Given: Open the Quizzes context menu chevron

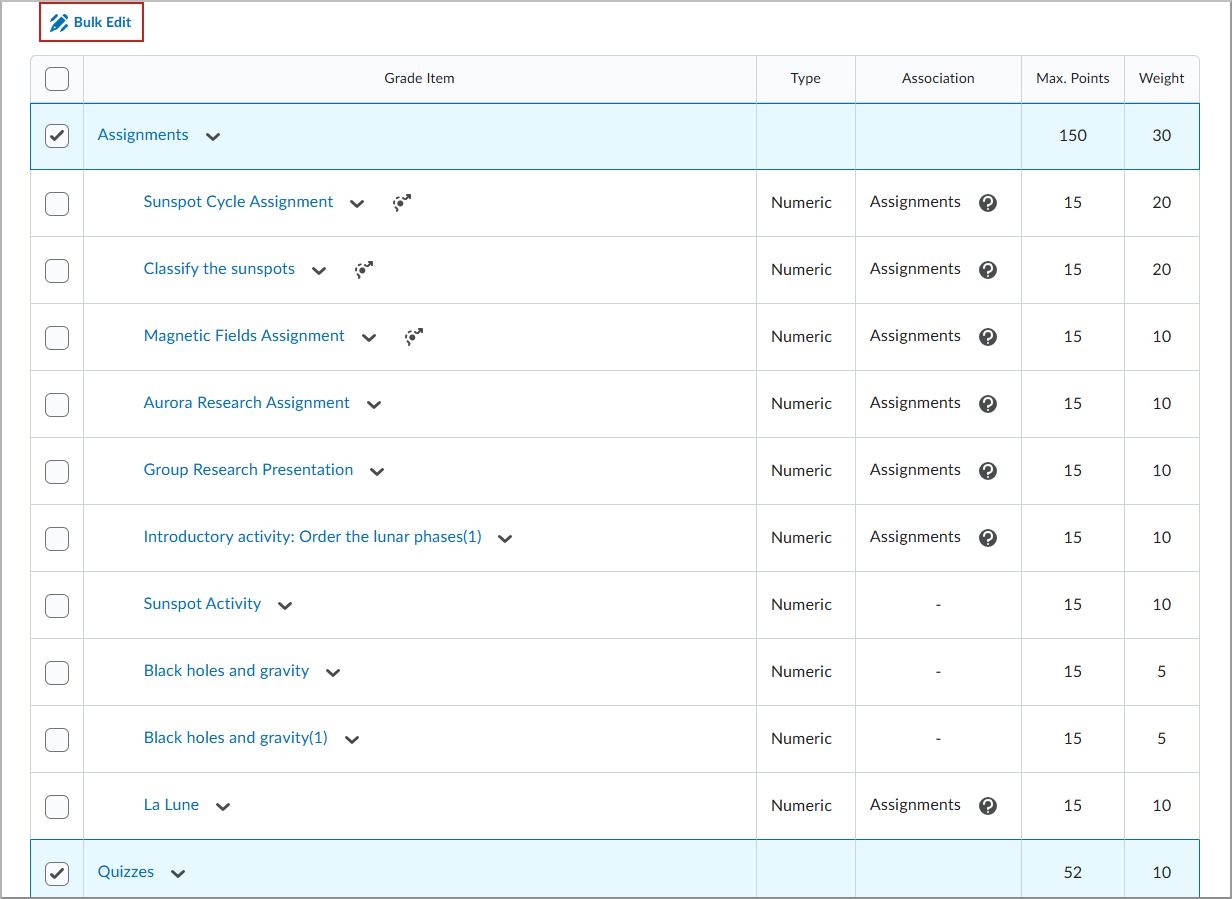Looking at the screenshot, I should pos(178,874).
